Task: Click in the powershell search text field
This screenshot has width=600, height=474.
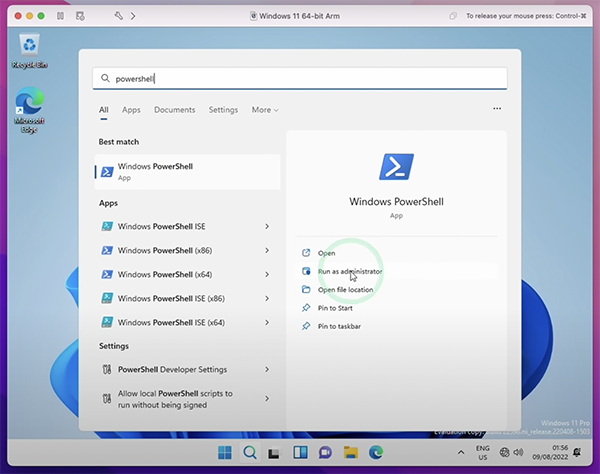Action: (x=300, y=78)
